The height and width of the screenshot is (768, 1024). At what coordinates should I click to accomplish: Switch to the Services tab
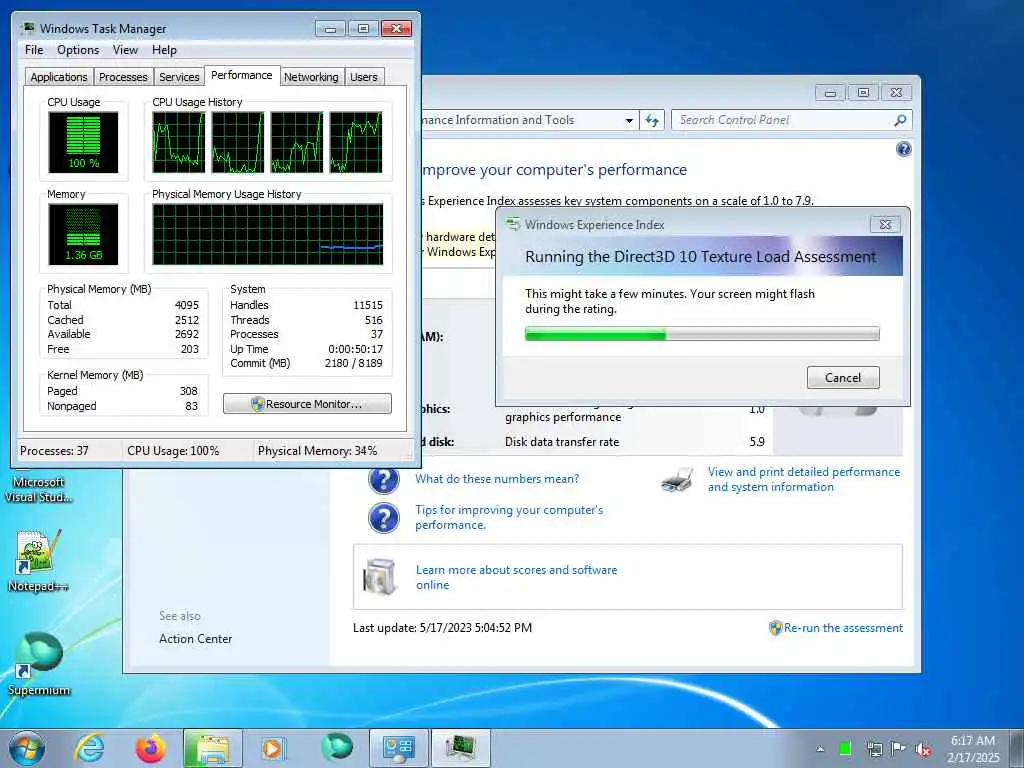pyautogui.click(x=179, y=77)
